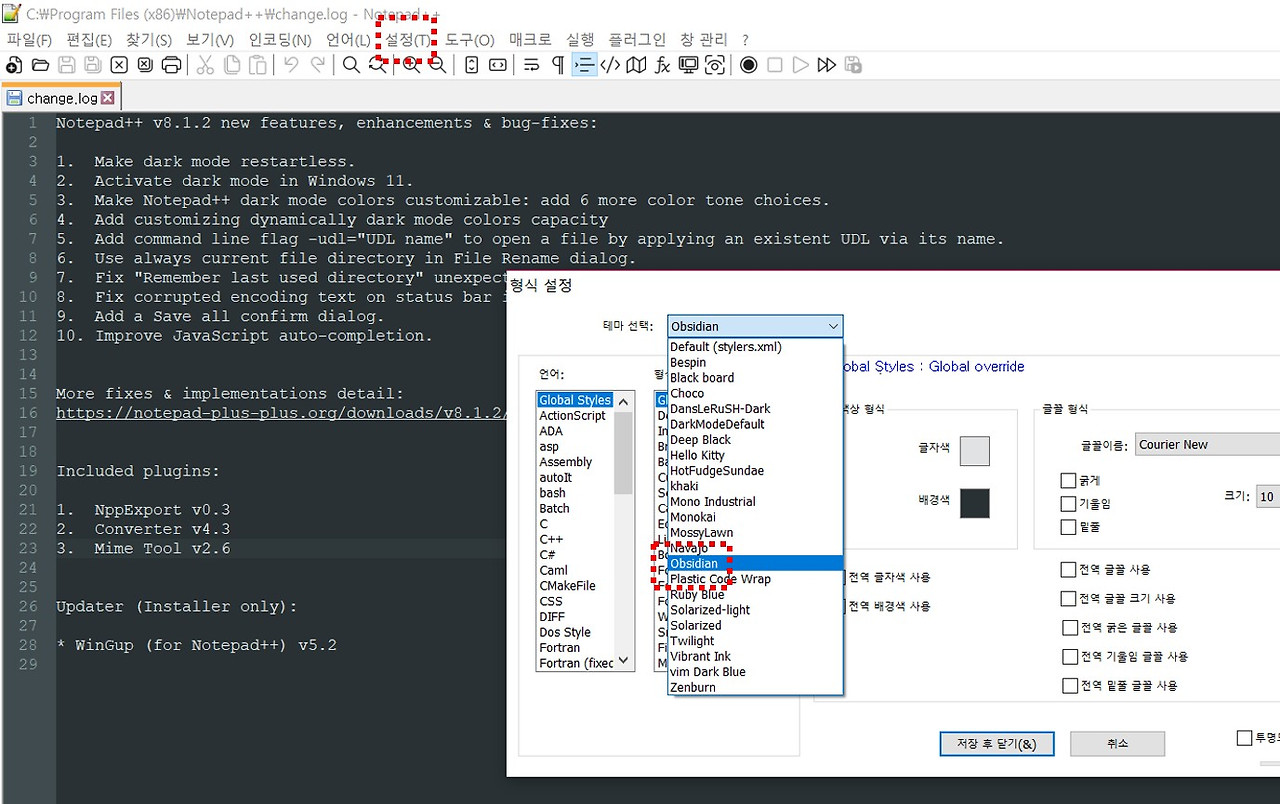Open the 글꼴이름 Courier New font dropdown
Viewport: 1280px width, 804px height.
click(1208, 444)
